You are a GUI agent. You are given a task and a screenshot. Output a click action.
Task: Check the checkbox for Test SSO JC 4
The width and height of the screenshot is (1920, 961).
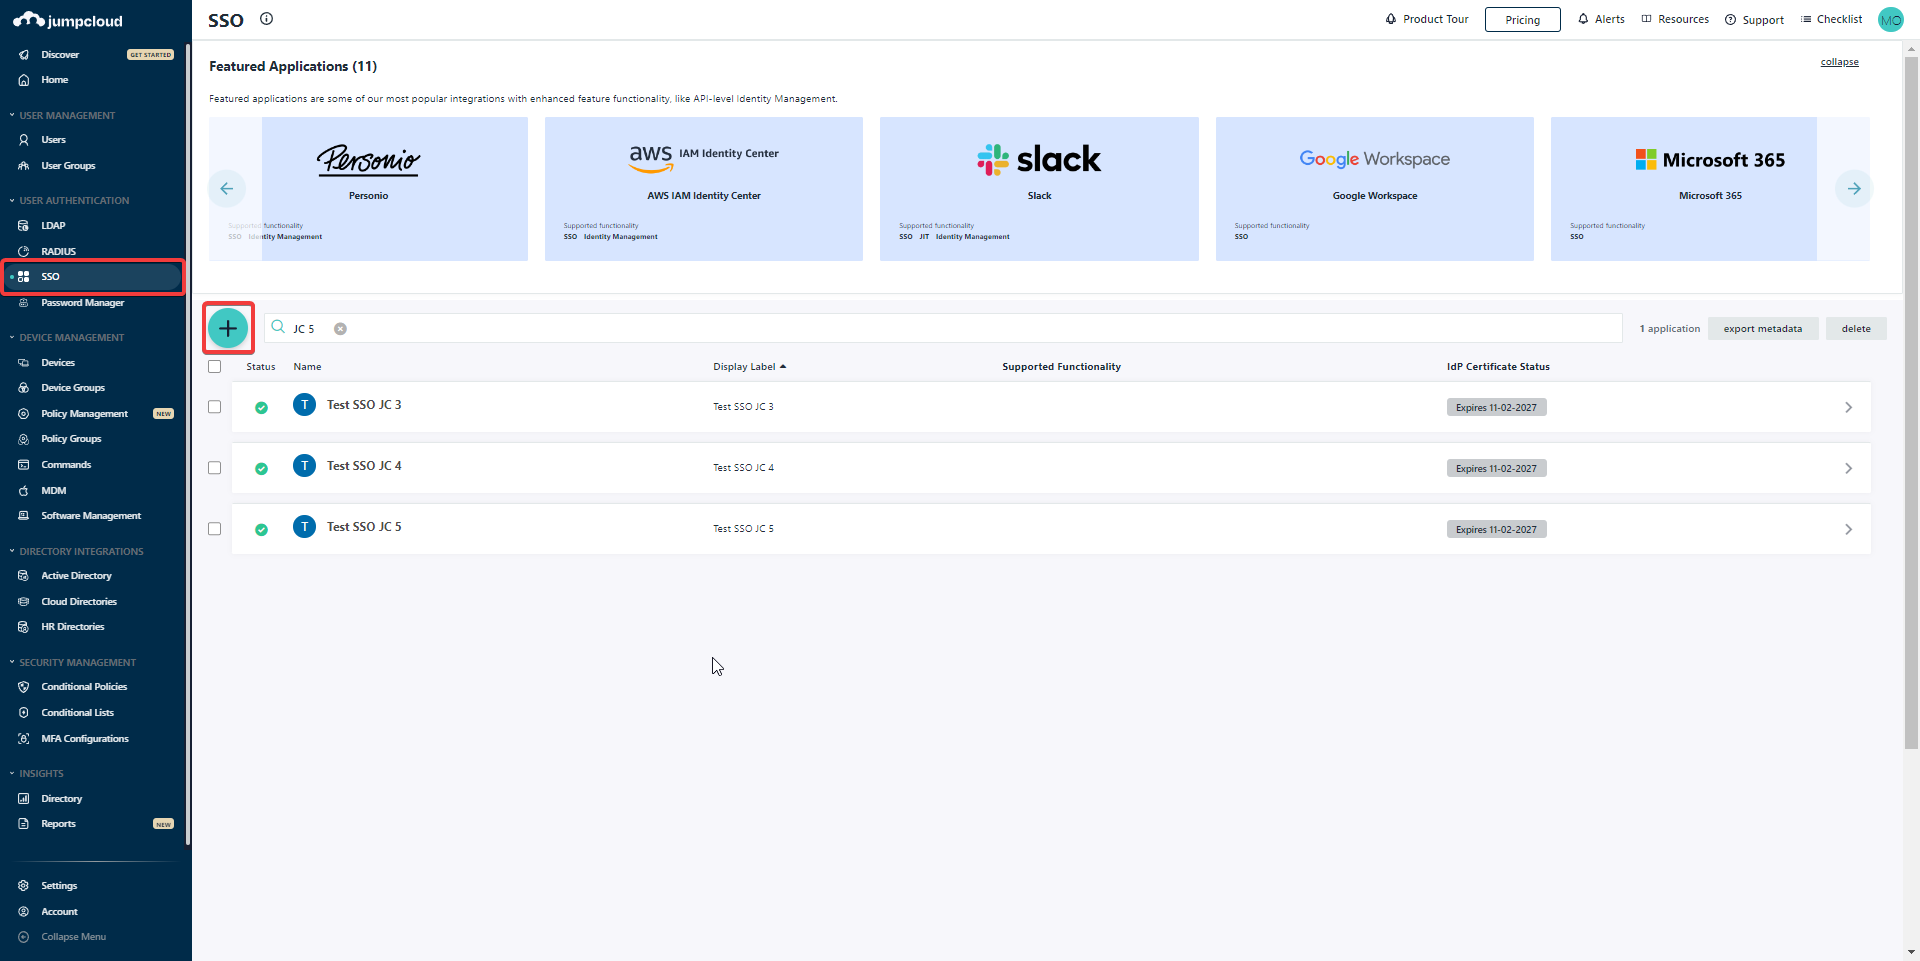214,467
